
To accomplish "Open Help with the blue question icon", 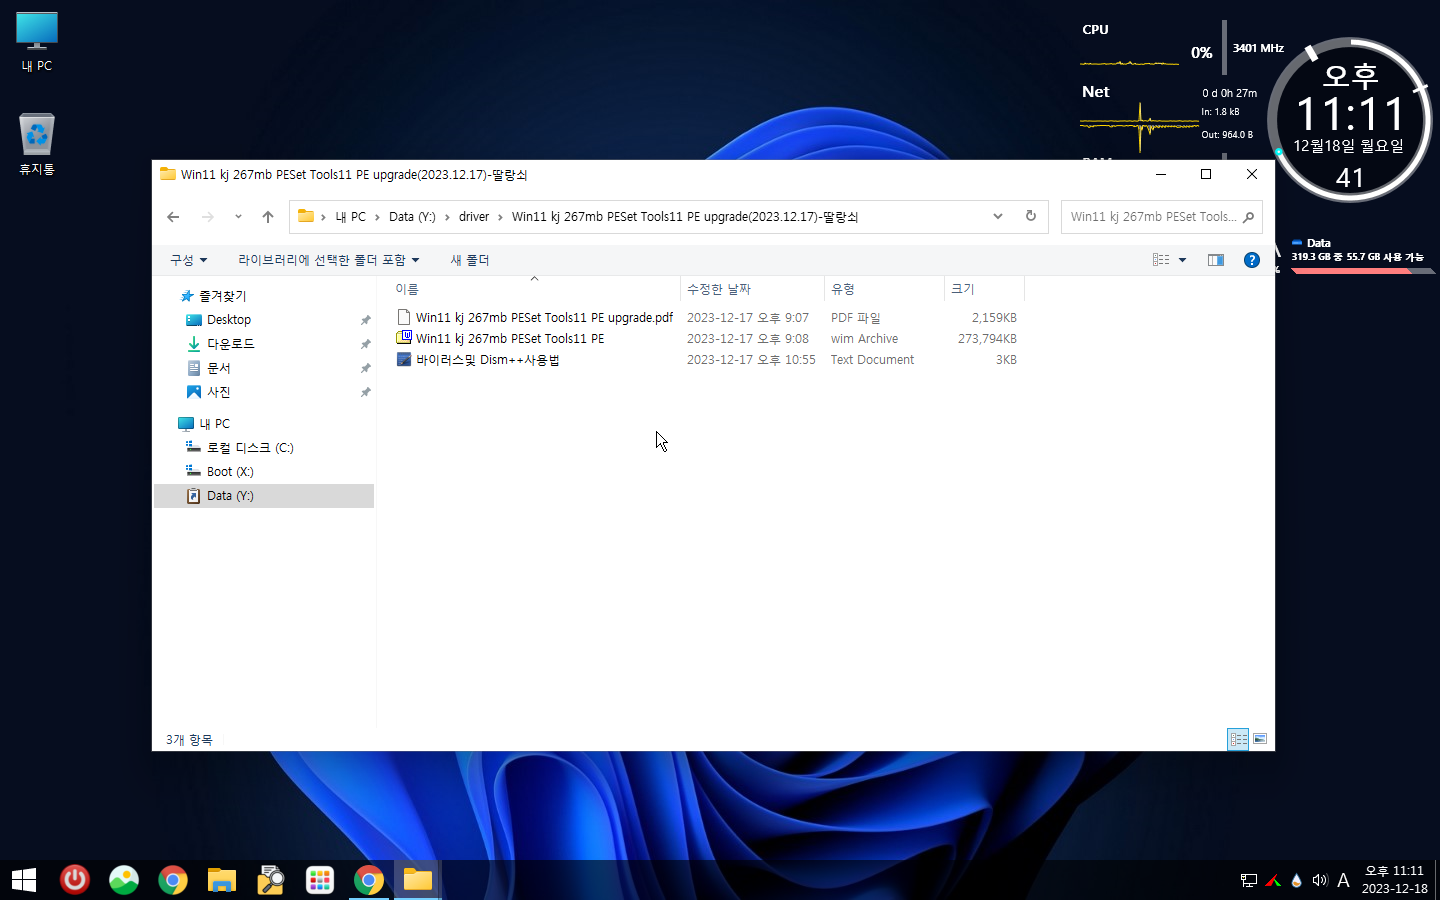I will coord(1251,260).
